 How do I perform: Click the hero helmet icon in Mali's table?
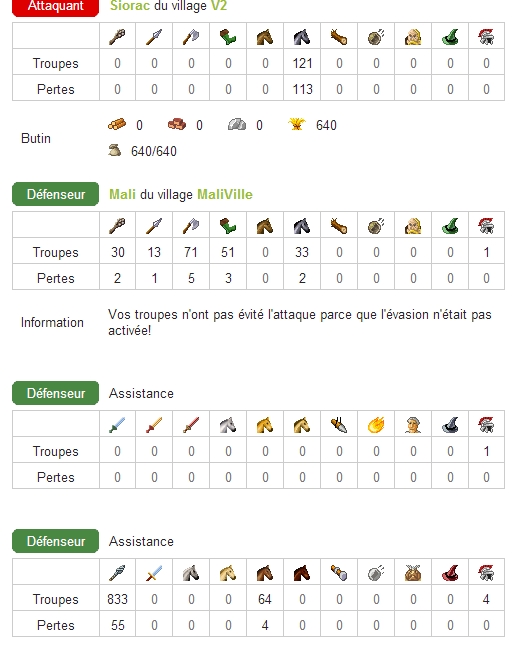(486, 225)
